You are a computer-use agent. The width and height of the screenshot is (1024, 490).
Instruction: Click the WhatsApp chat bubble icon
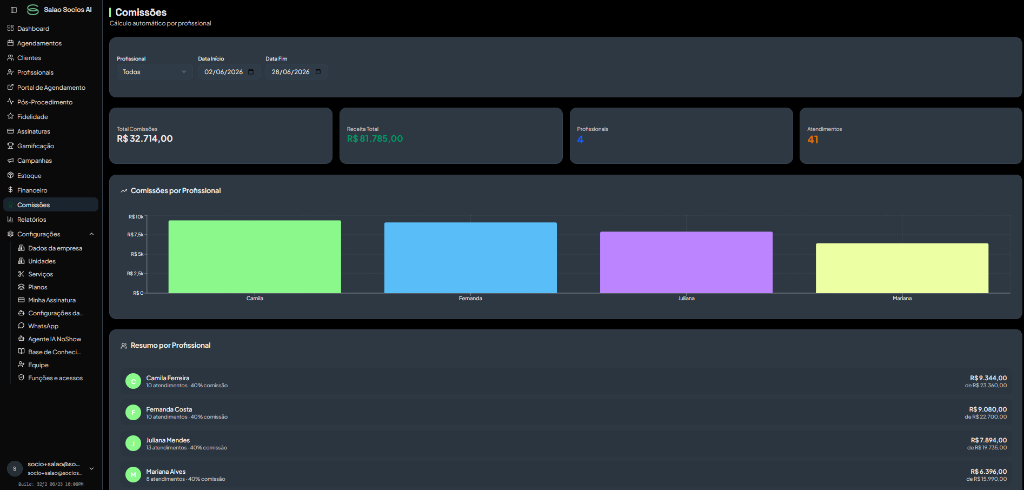pos(22,326)
